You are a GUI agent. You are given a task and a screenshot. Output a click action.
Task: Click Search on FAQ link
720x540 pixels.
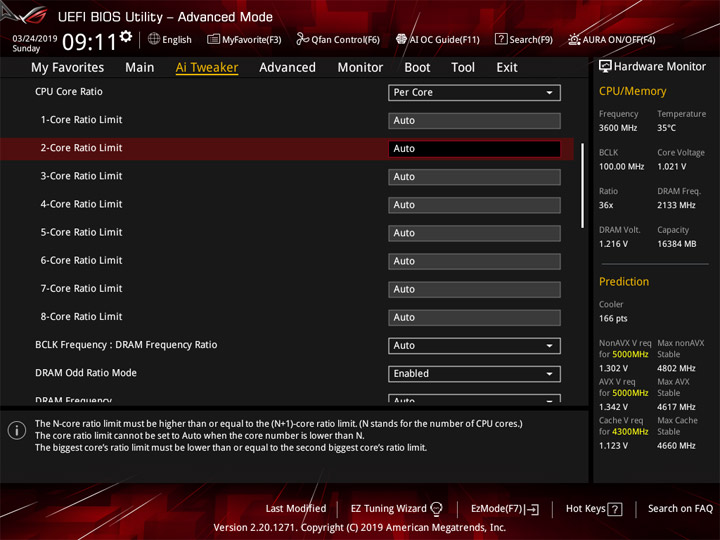[x=680, y=509]
